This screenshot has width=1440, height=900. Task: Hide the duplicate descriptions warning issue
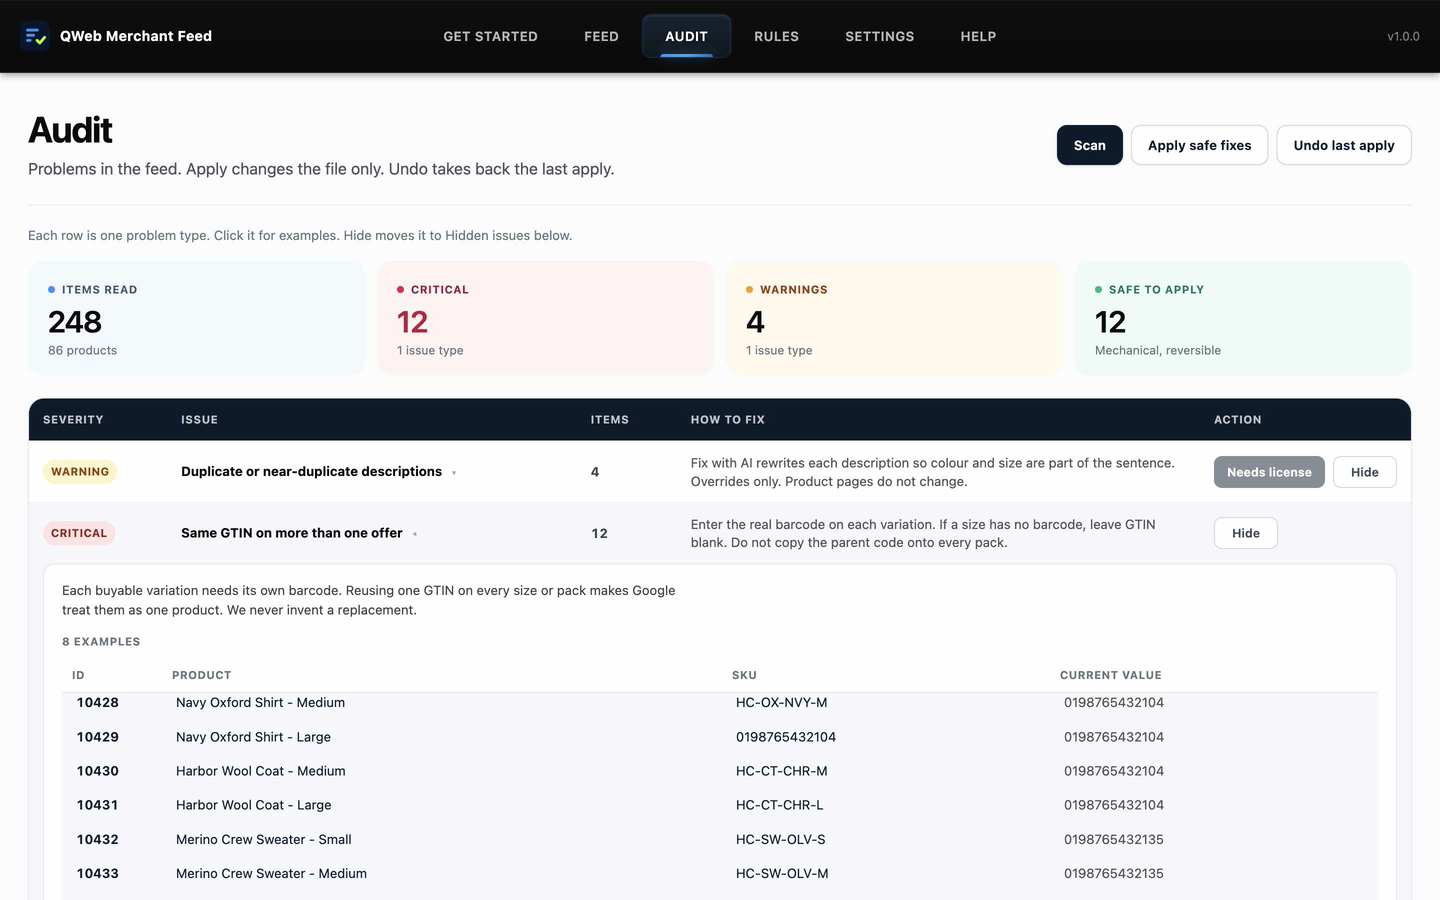1364,472
